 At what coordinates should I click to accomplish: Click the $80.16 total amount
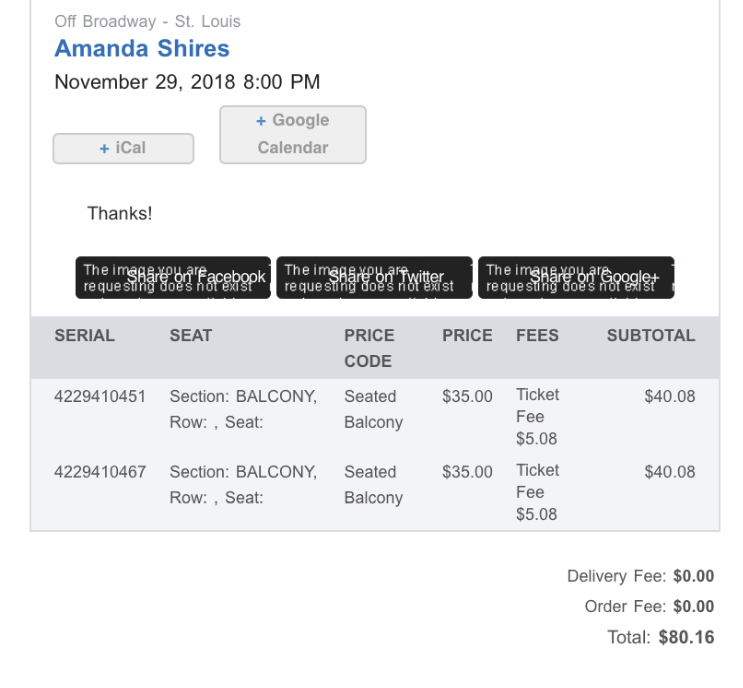[686, 638]
